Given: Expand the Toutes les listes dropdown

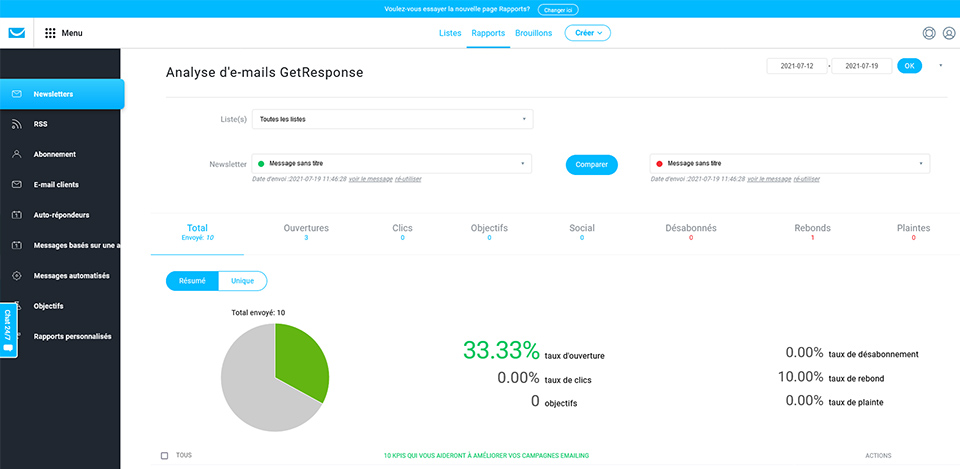Looking at the screenshot, I should [392, 119].
